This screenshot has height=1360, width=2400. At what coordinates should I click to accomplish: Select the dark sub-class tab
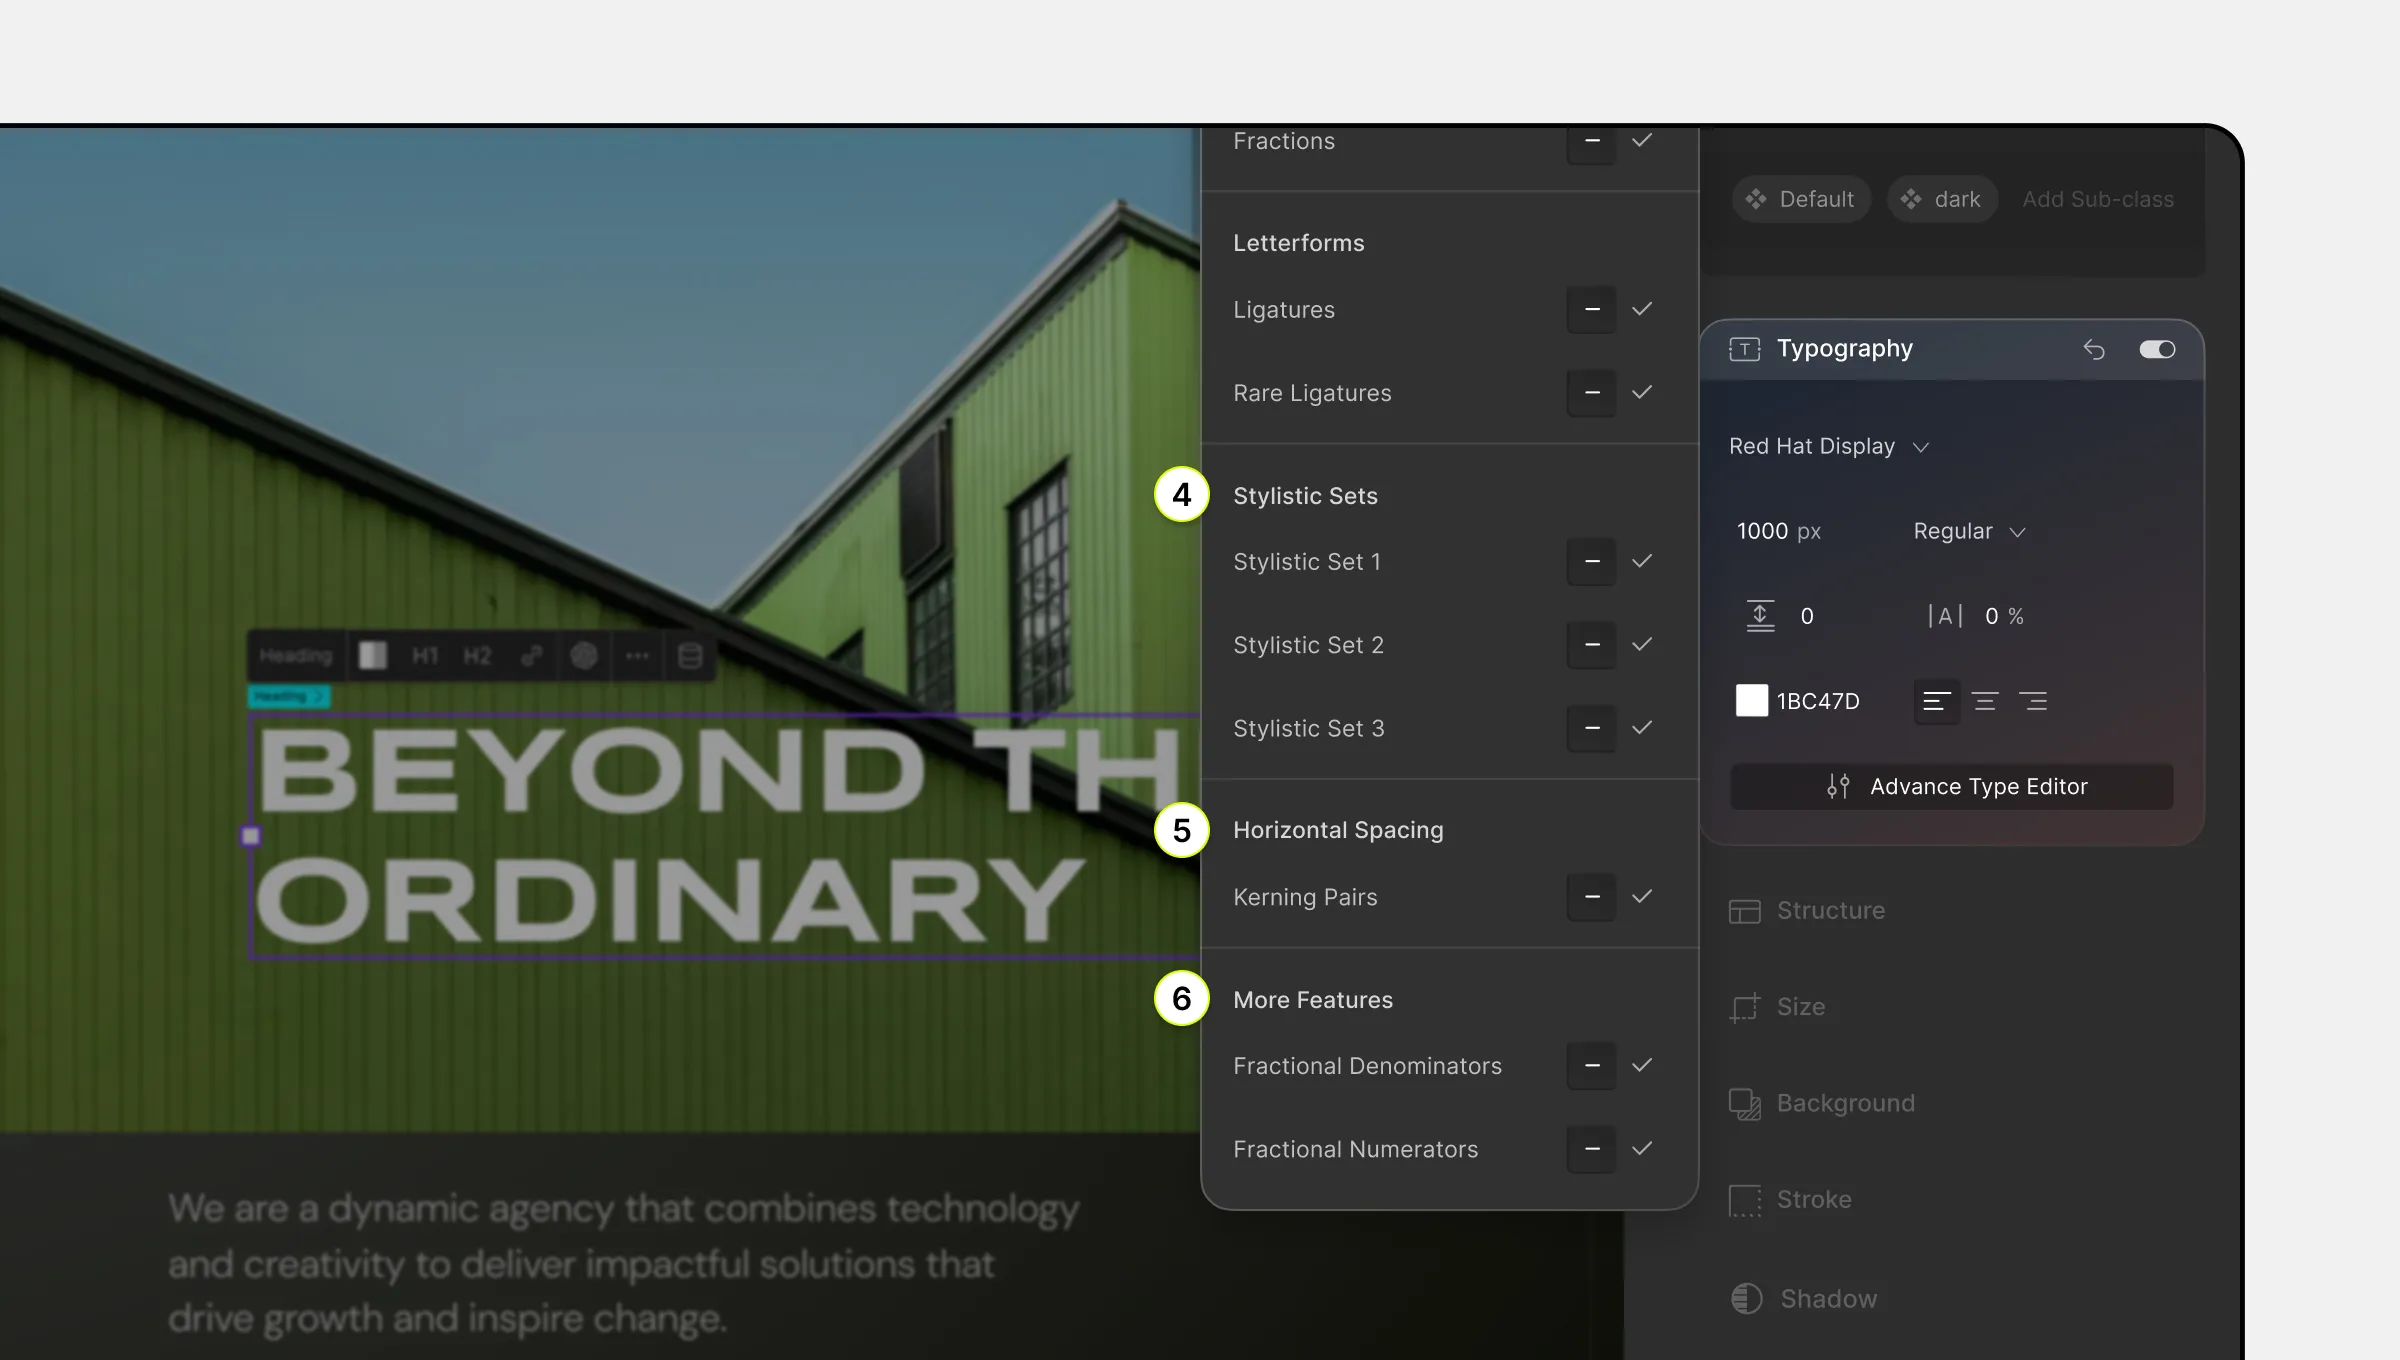coord(1942,198)
